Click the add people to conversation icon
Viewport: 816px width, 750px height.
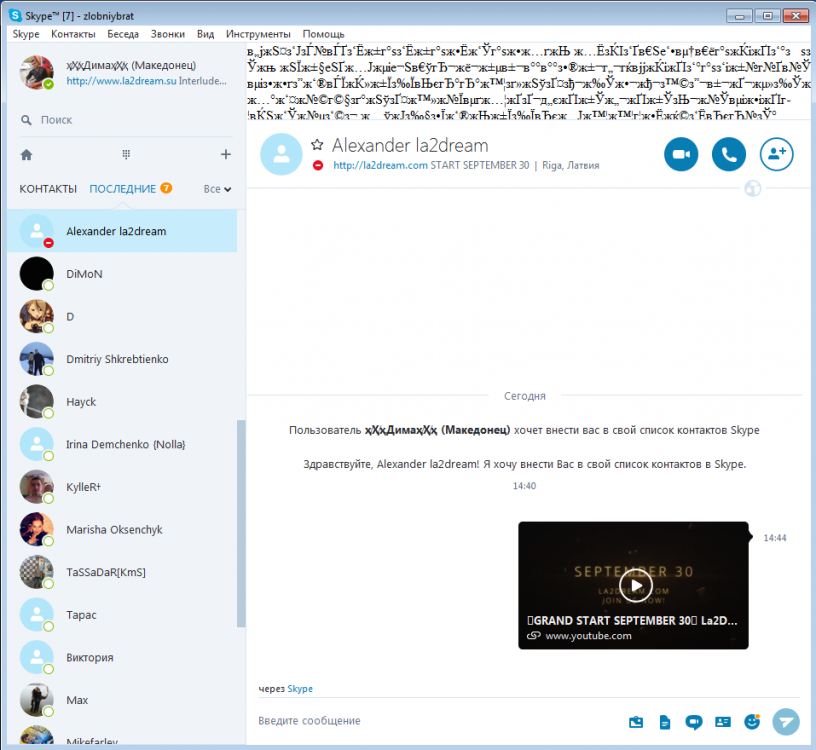pyautogui.click(x=776, y=154)
